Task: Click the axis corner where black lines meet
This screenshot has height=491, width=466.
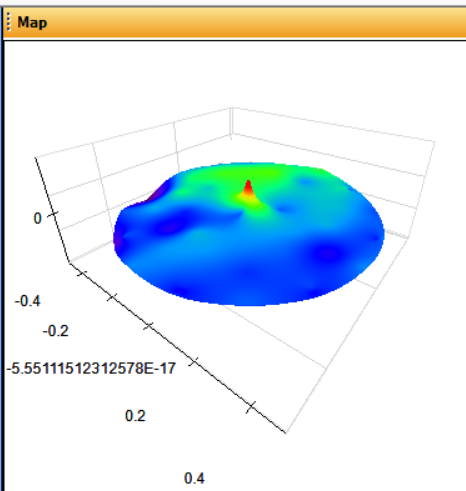Action: coord(70,263)
